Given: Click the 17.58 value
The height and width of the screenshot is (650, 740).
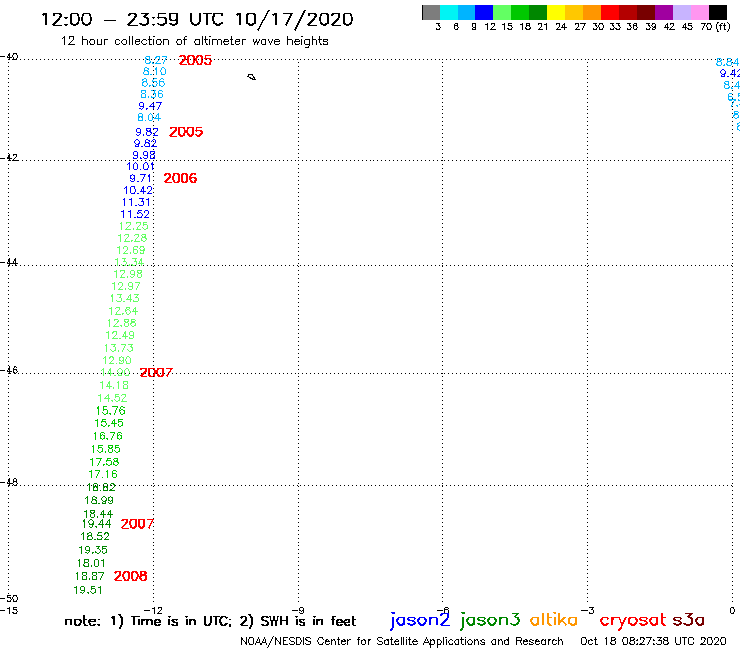Looking at the screenshot, I should 104,462.
